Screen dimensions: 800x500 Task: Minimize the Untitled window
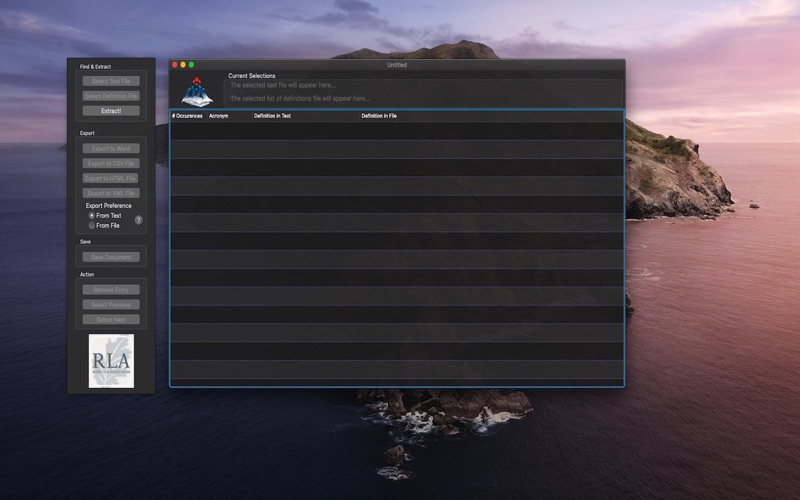183,65
